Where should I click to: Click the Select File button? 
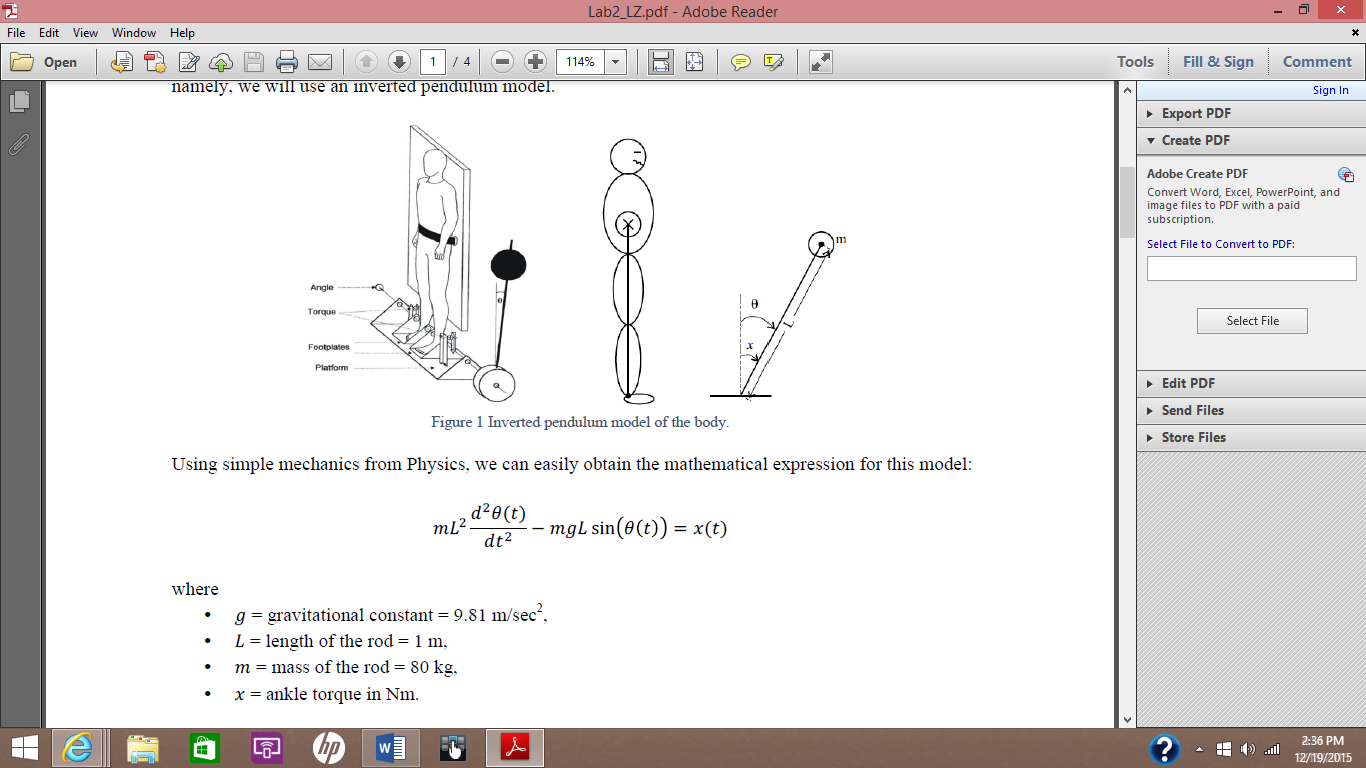[x=1252, y=320]
